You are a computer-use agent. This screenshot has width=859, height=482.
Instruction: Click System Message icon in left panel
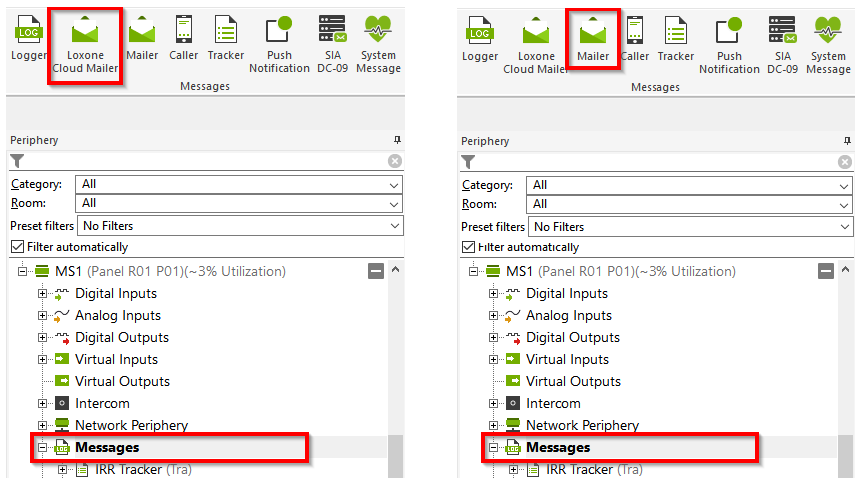click(x=378, y=45)
